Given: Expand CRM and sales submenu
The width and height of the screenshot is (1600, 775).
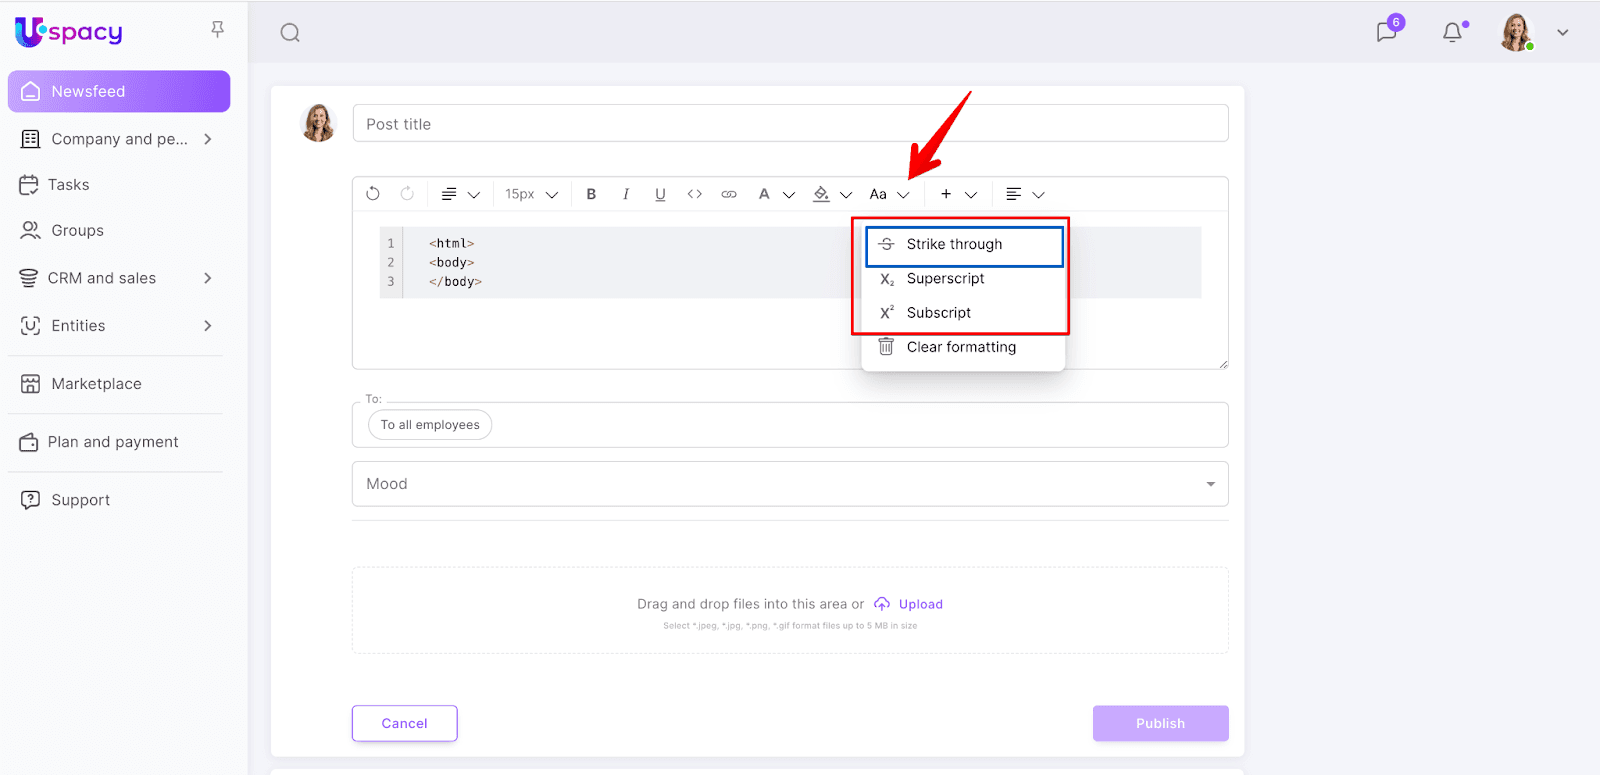Looking at the screenshot, I should tap(208, 278).
